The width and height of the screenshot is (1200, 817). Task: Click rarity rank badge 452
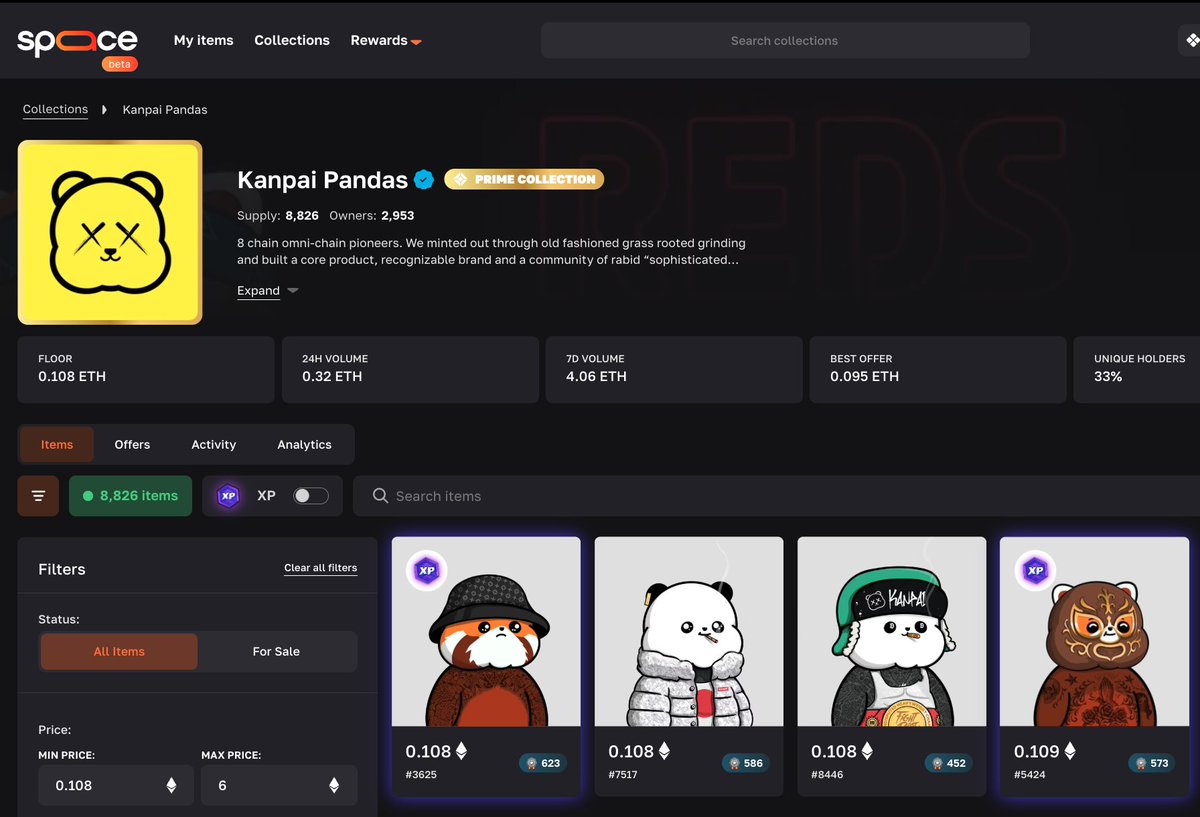pyautogui.click(x=948, y=763)
